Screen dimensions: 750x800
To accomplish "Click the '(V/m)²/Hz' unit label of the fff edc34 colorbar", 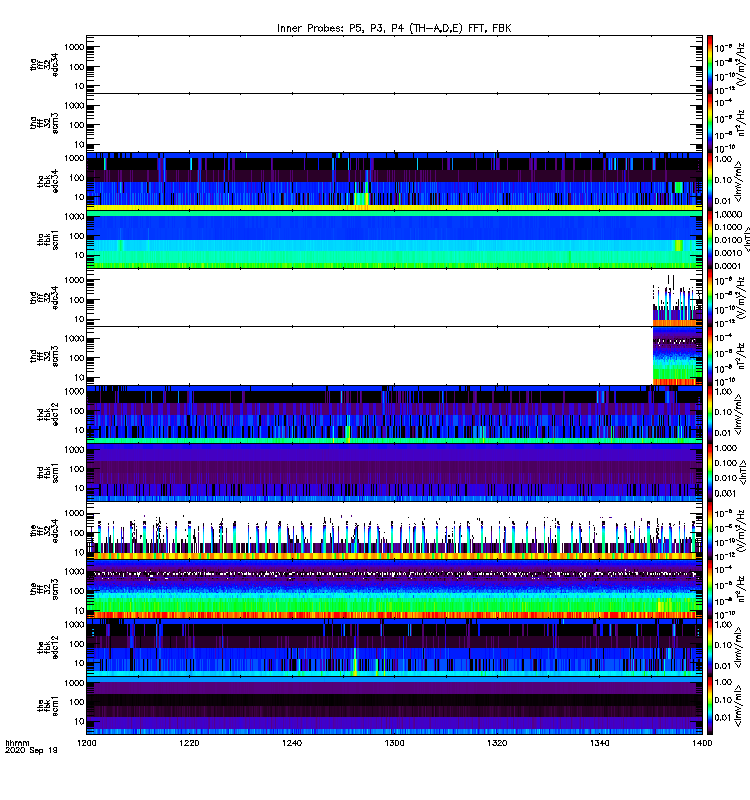I will click(740, 531).
